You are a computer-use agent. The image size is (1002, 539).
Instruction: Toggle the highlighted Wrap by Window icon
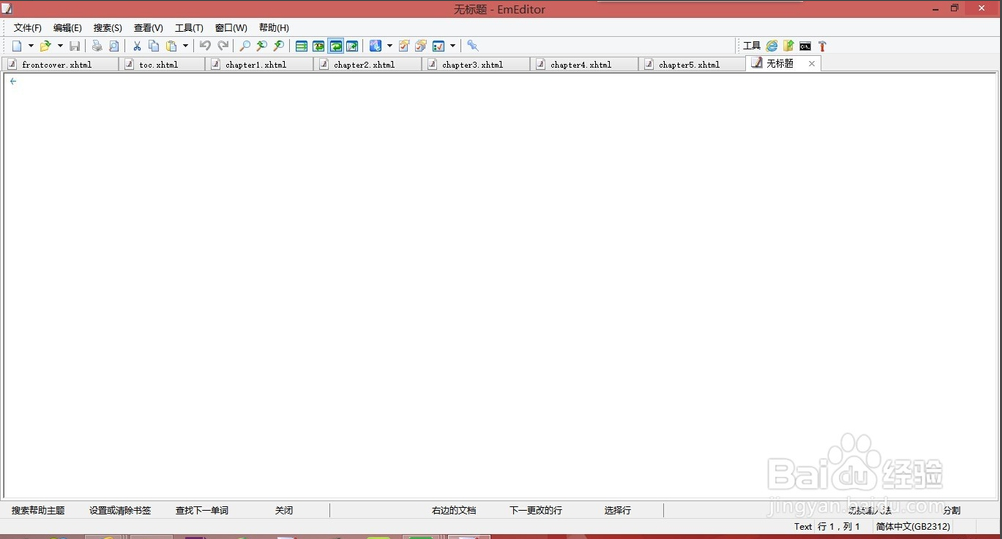point(335,46)
